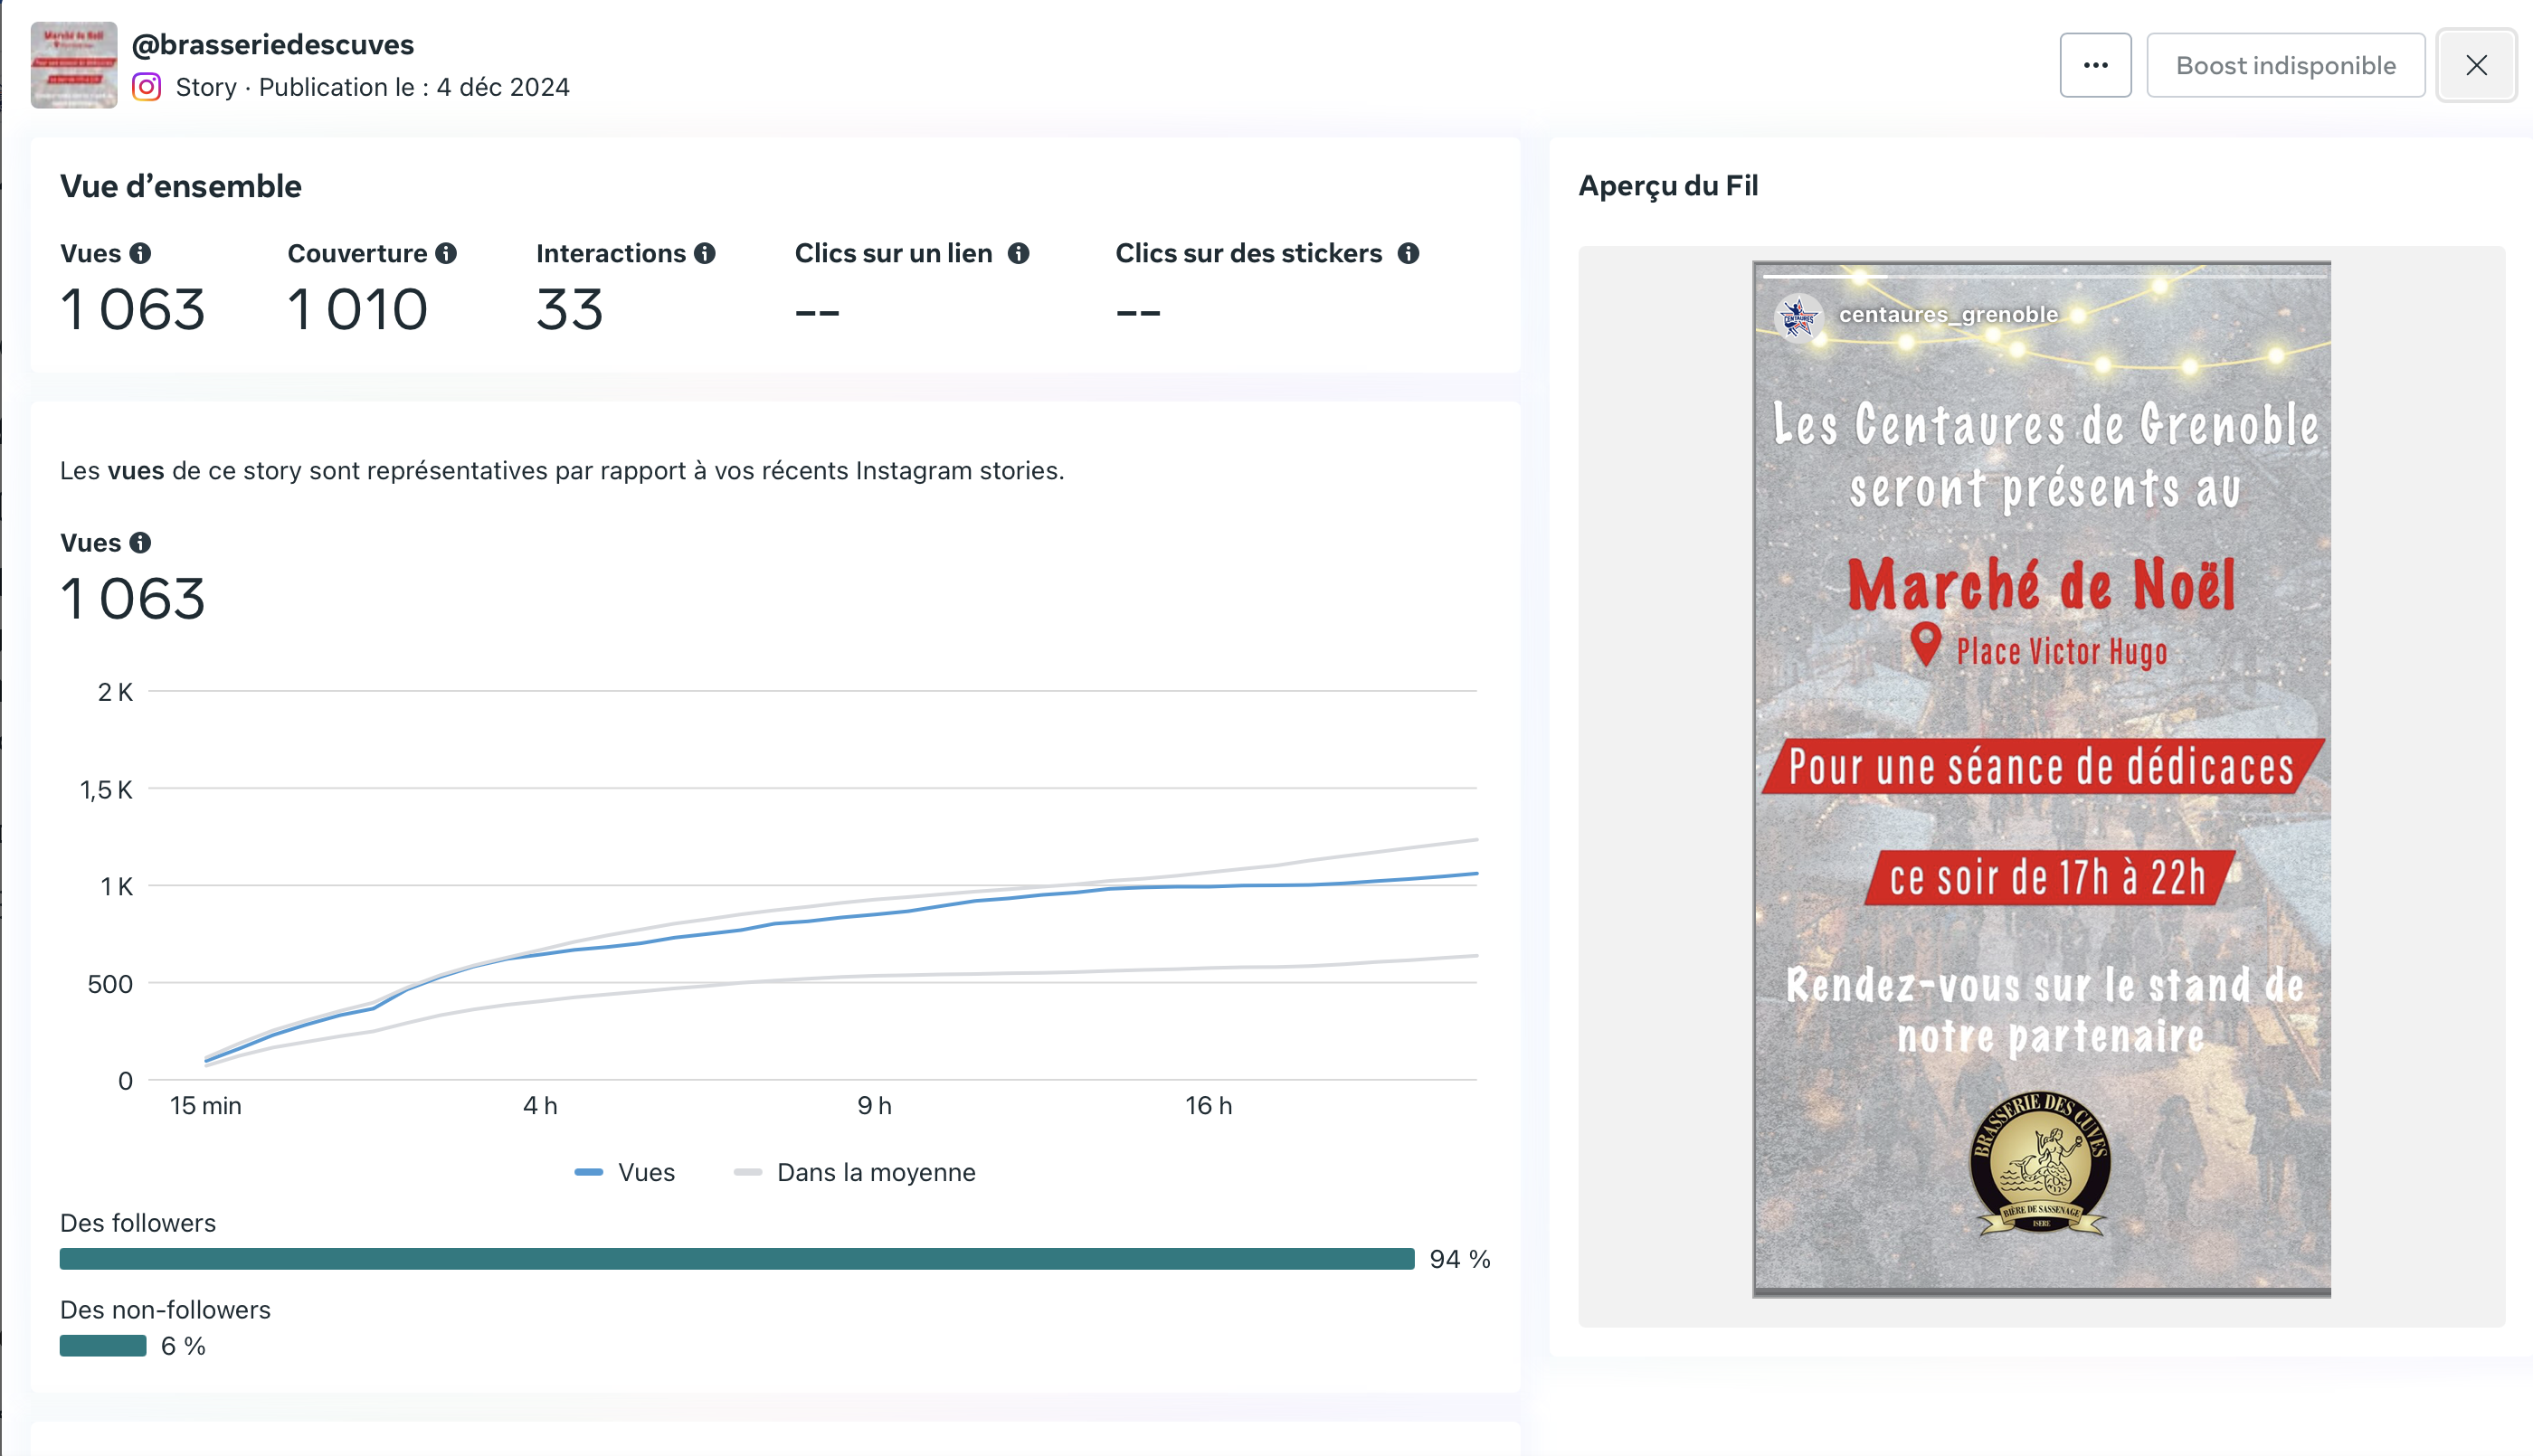This screenshot has width=2533, height=1456.
Task: Show info tooltip for Couverture
Action: pos(446,253)
